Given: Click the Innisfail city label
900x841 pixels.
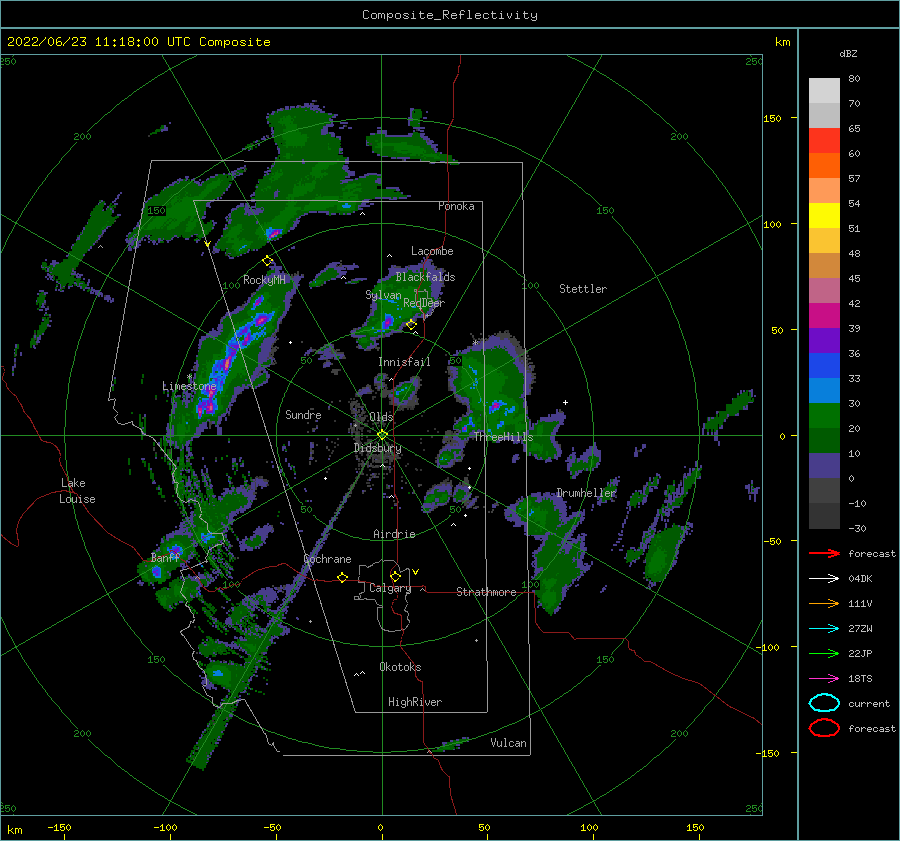Looking at the screenshot, I should tap(404, 362).
